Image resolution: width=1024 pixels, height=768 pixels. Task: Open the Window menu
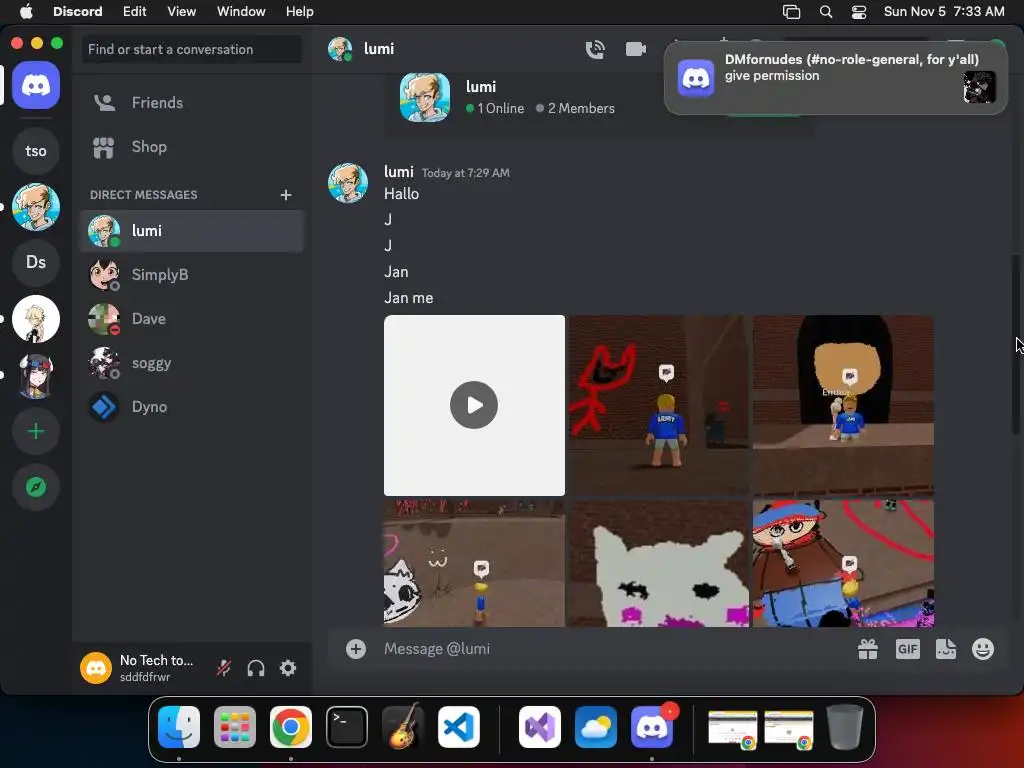[x=241, y=12]
